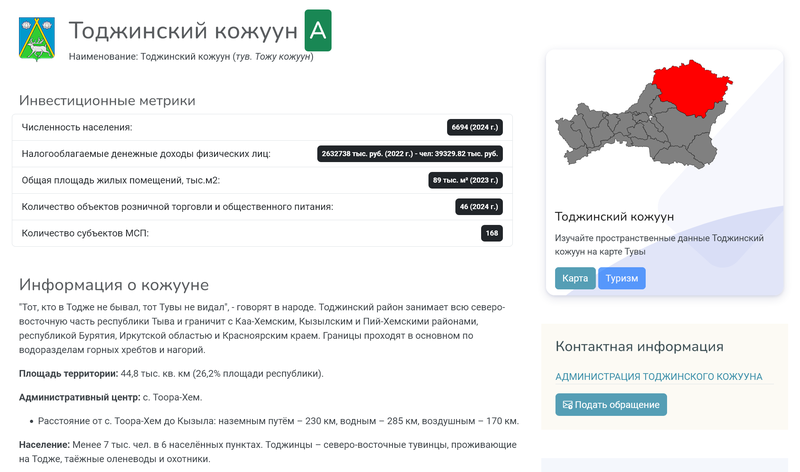Viewport: 800px width, 472px height.
Task: Click the envelope icon in Подать обращение
Action: tap(567, 405)
